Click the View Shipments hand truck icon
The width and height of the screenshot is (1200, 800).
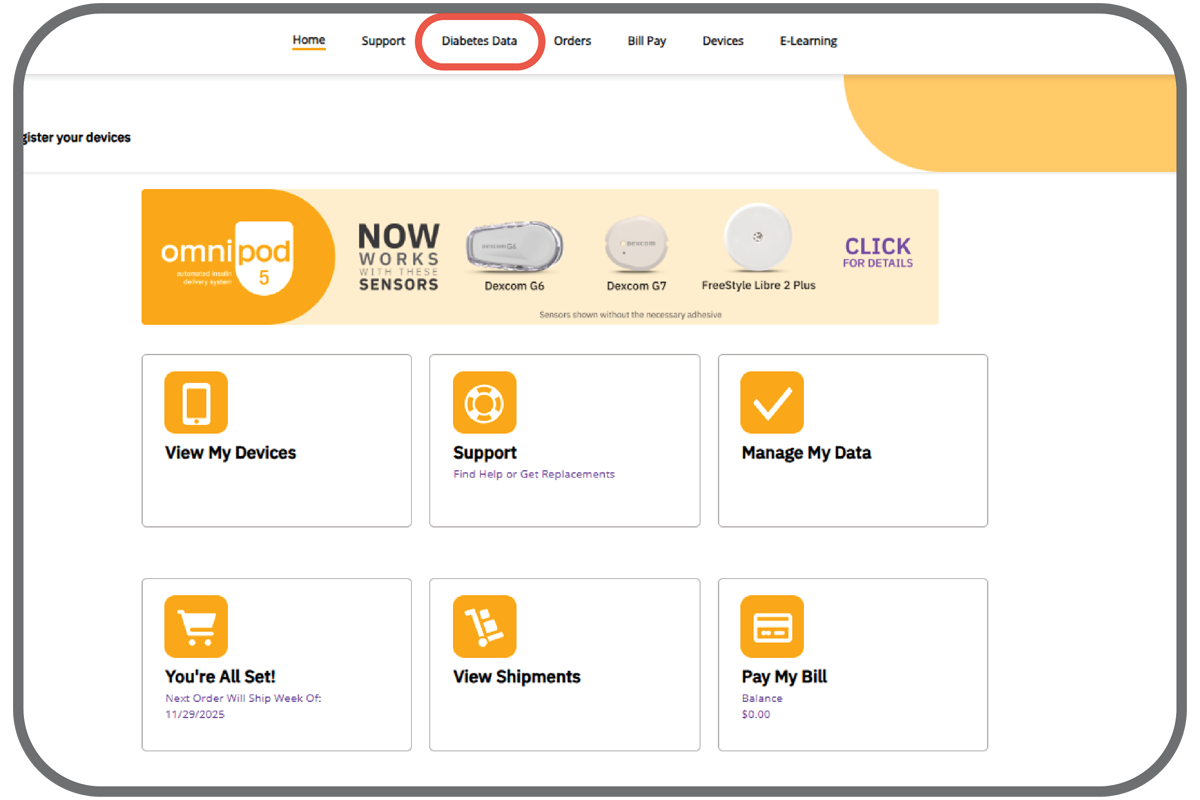click(484, 626)
